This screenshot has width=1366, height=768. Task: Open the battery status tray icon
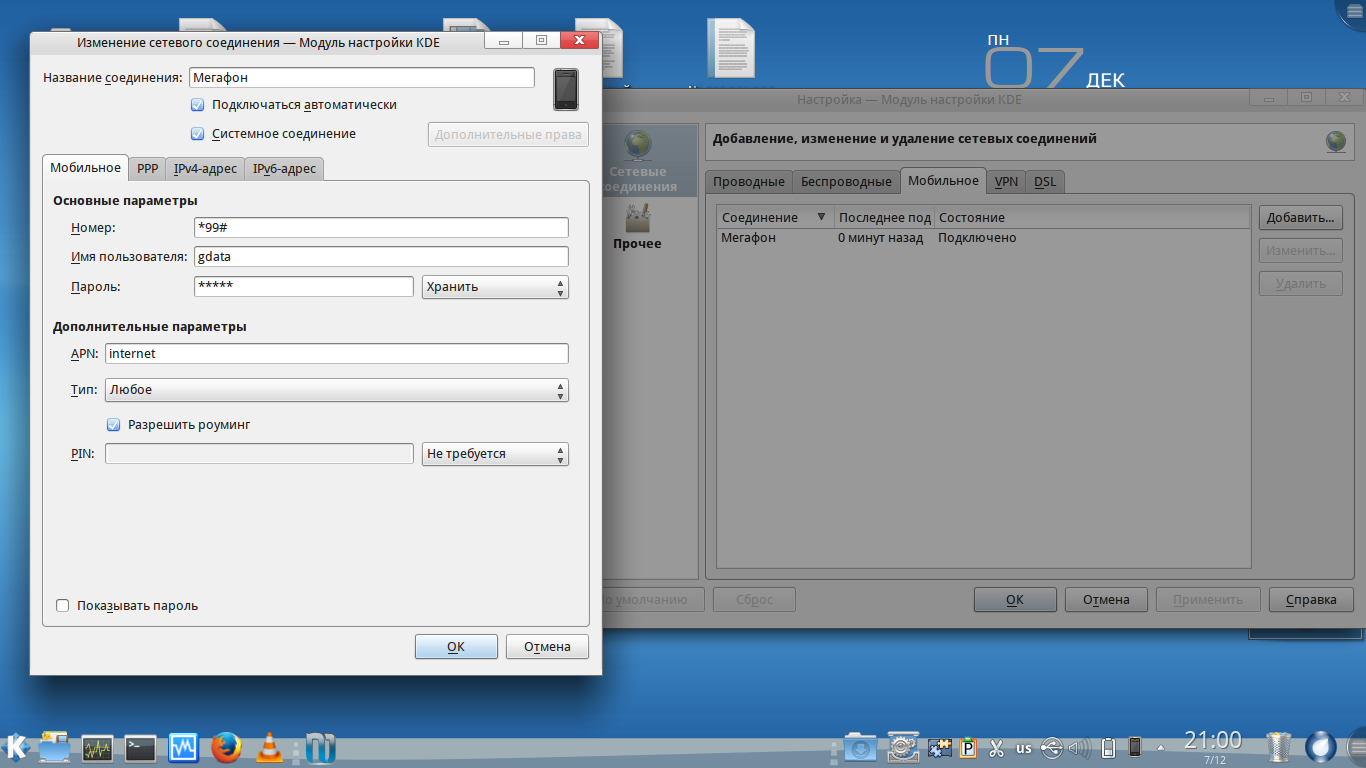[x=1107, y=748]
